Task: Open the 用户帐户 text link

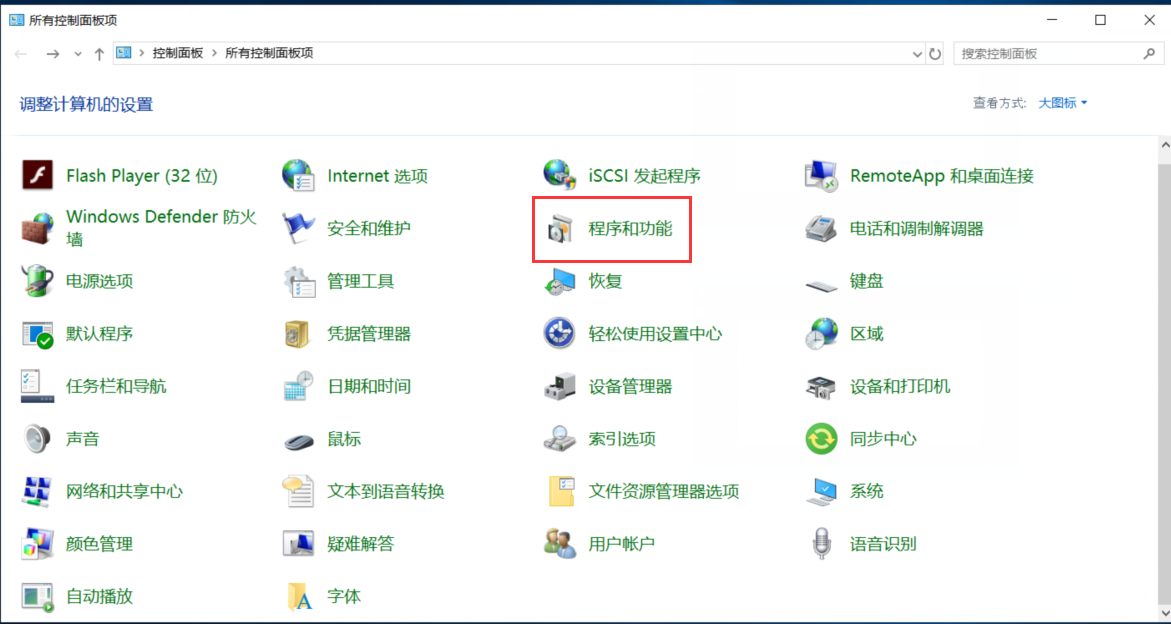Action: pyautogui.click(x=621, y=543)
